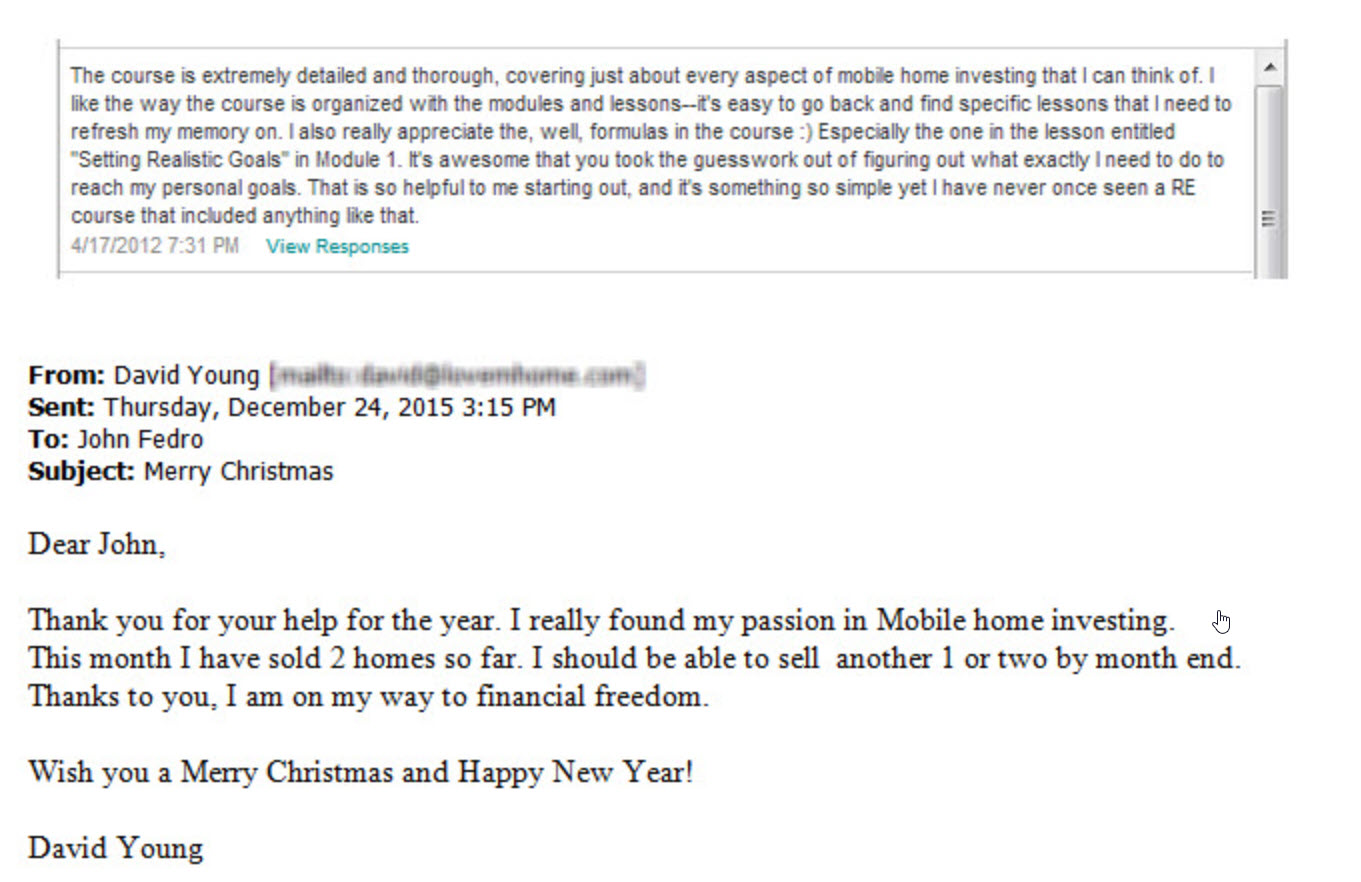Click the scroll up arrow in review box

(x=1269, y=68)
